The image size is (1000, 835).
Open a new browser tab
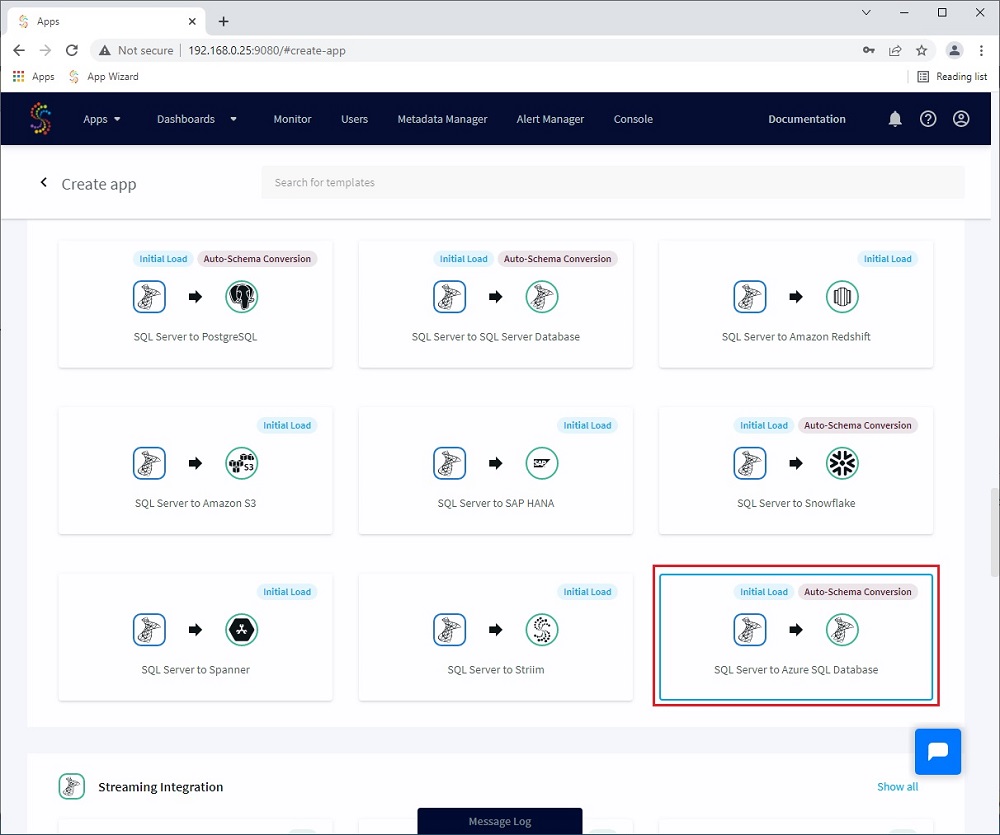click(x=223, y=21)
